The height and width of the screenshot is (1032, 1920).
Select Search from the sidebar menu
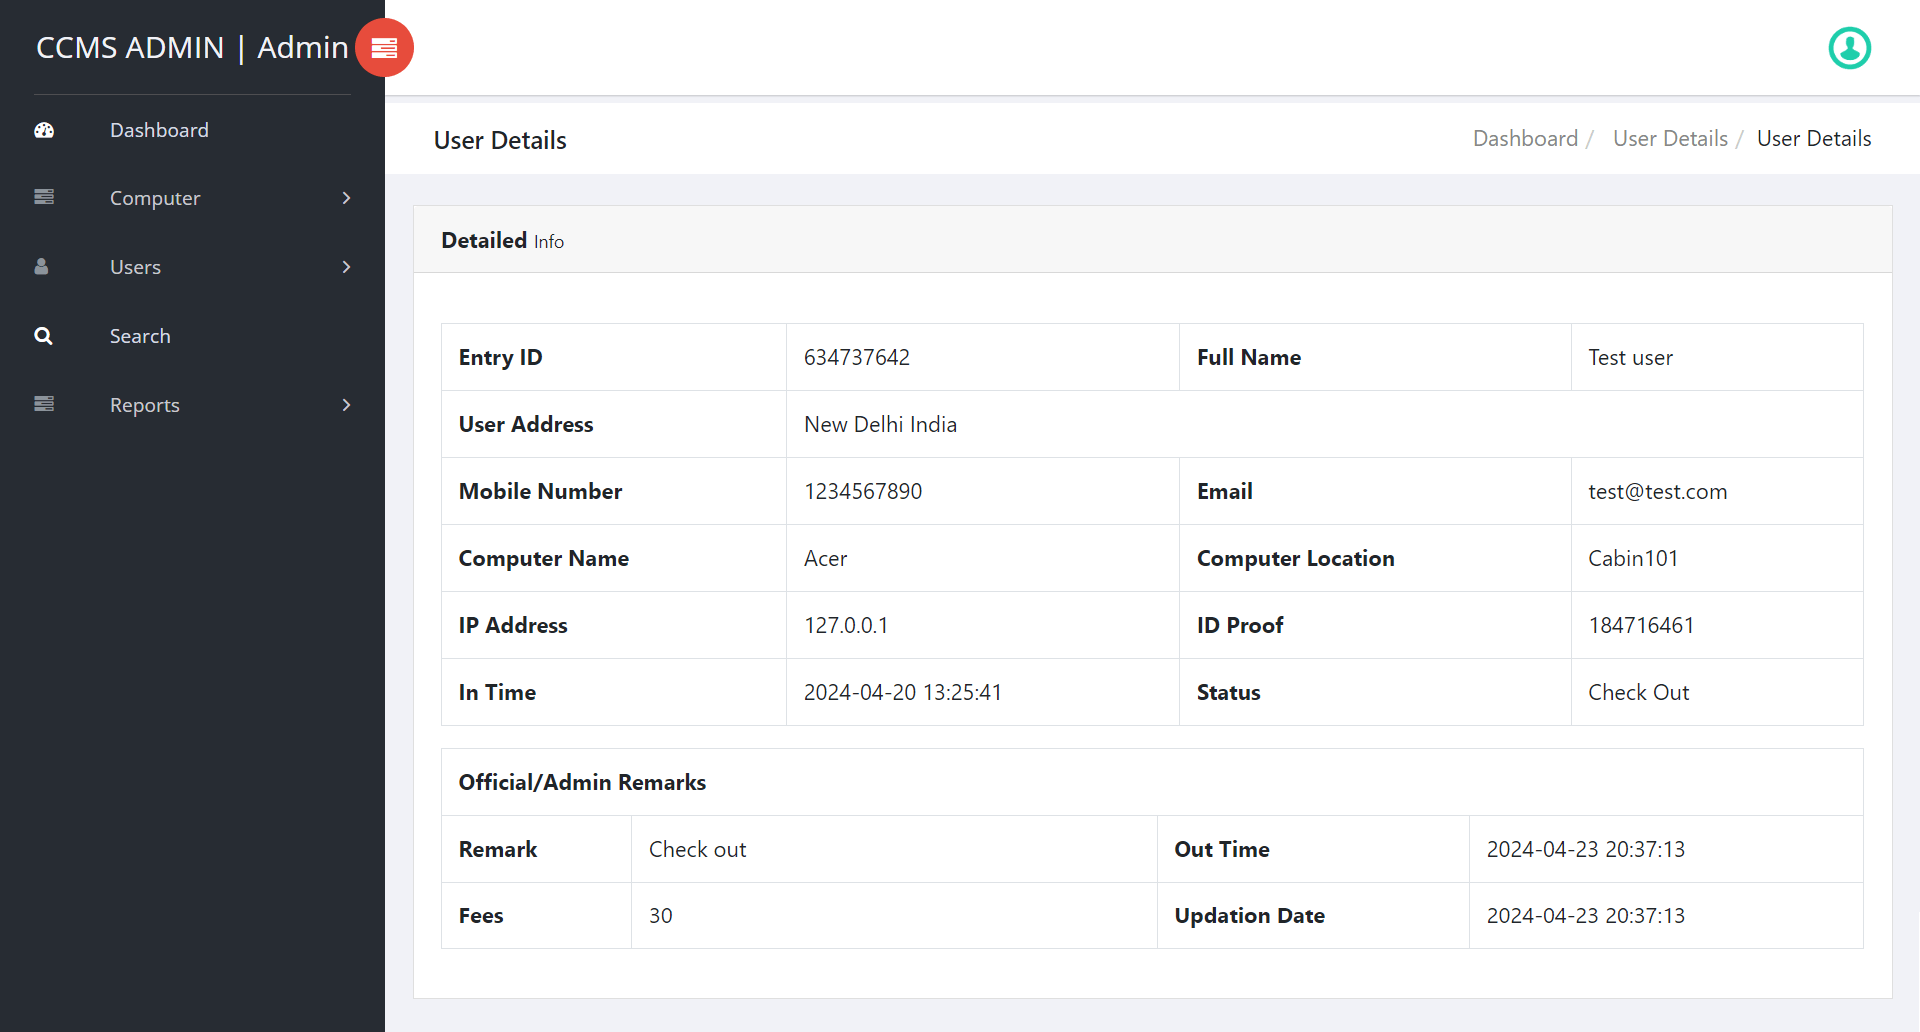pos(140,335)
